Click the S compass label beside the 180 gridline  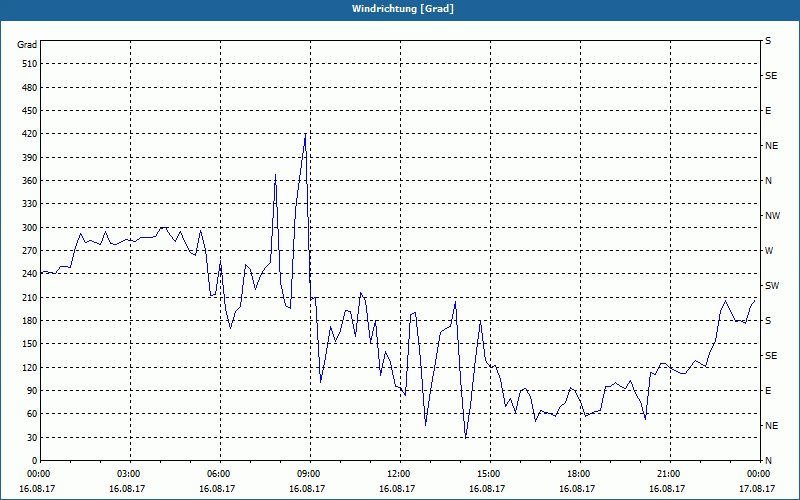[x=768, y=321]
